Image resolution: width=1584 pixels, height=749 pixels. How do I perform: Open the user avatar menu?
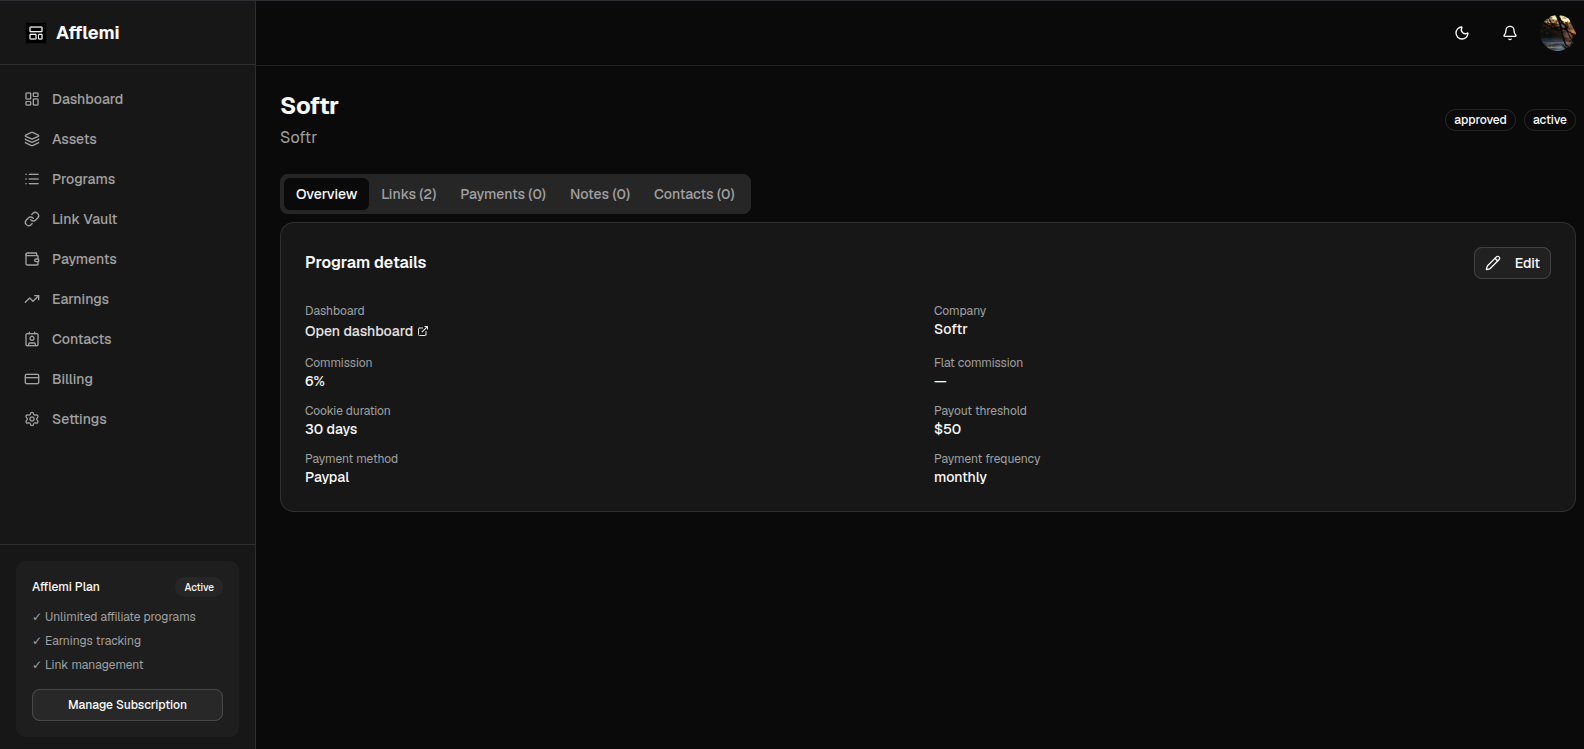coord(1558,33)
